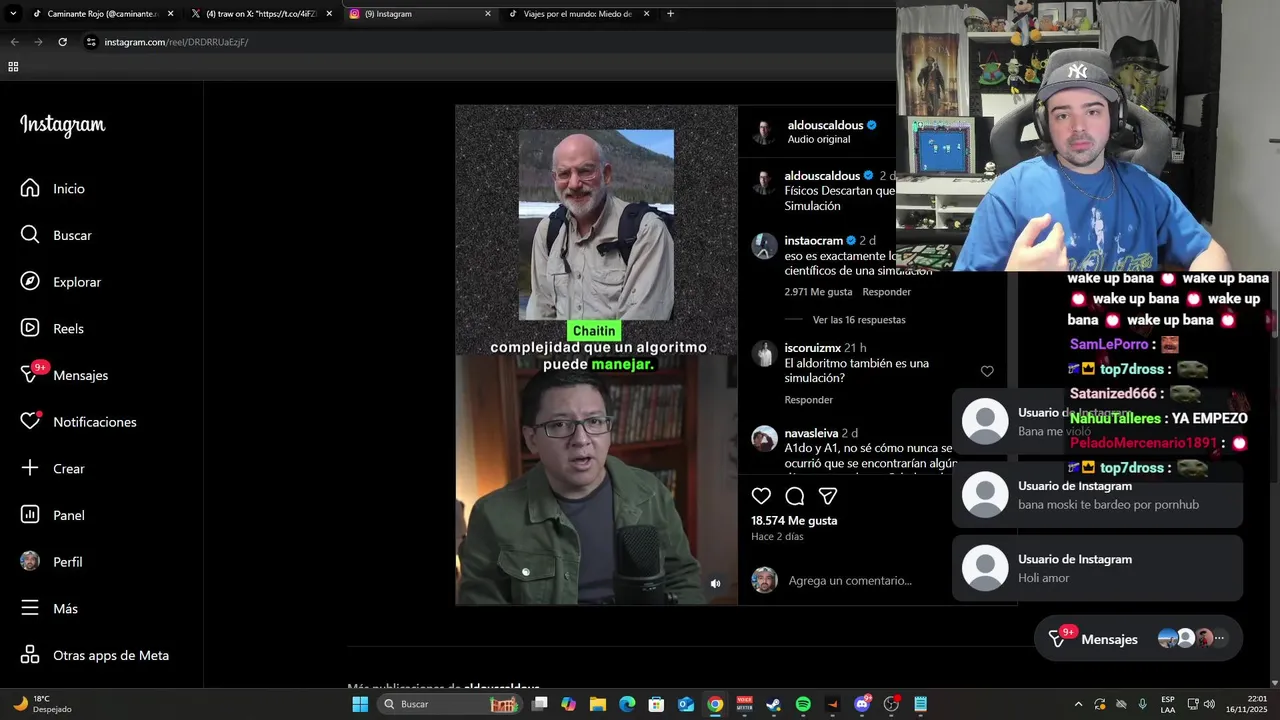This screenshot has height=720, width=1280.
Task: Click in the Agrega un comentario field
Action: tap(850, 580)
